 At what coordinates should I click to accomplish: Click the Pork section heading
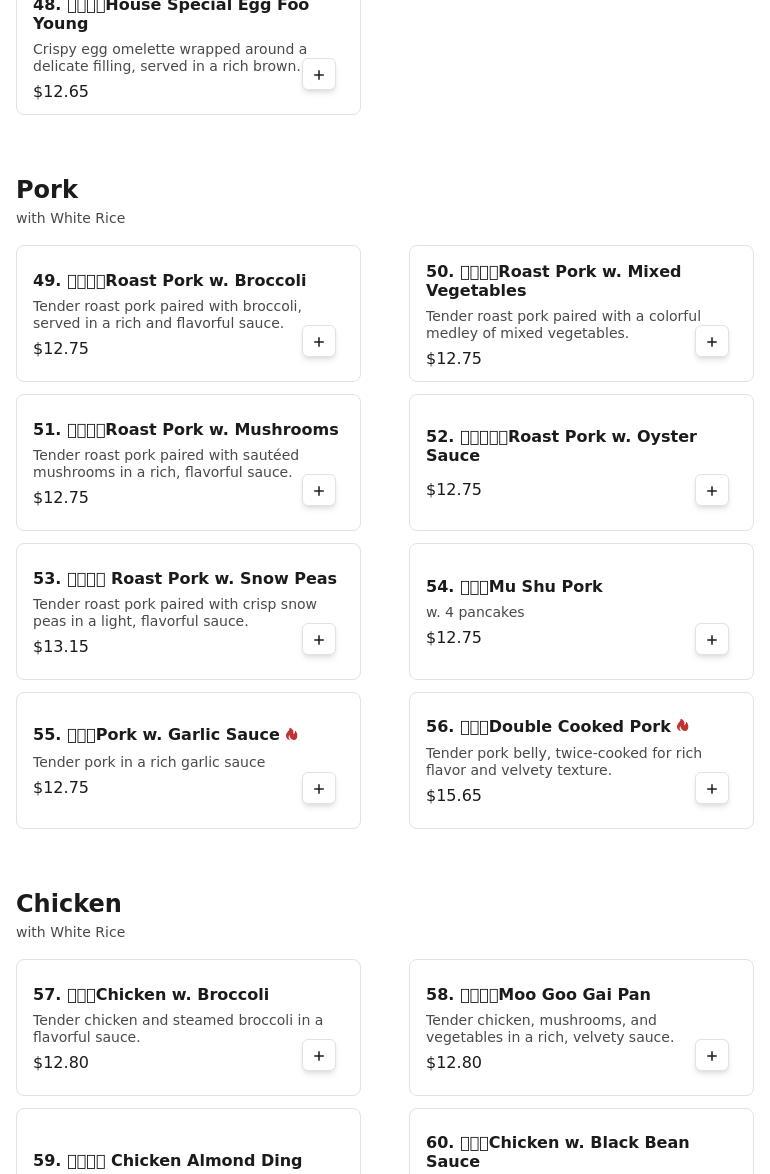click(x=47, y=189)
